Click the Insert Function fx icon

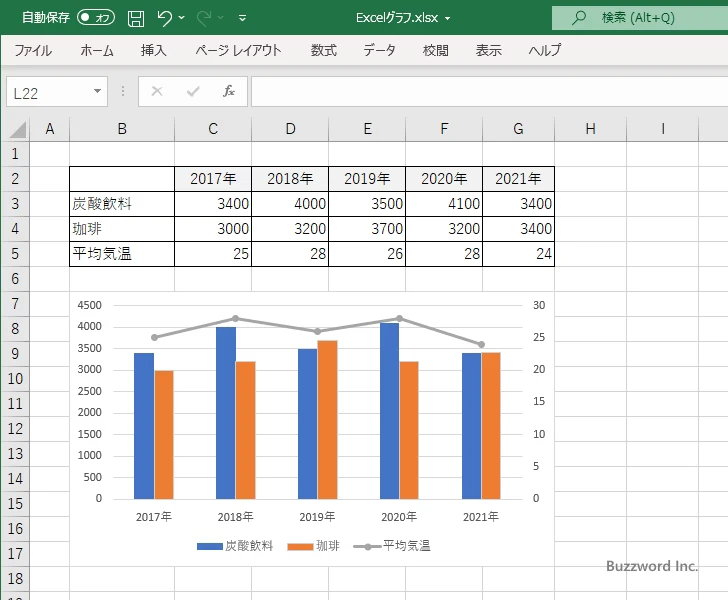pos(229,91)
